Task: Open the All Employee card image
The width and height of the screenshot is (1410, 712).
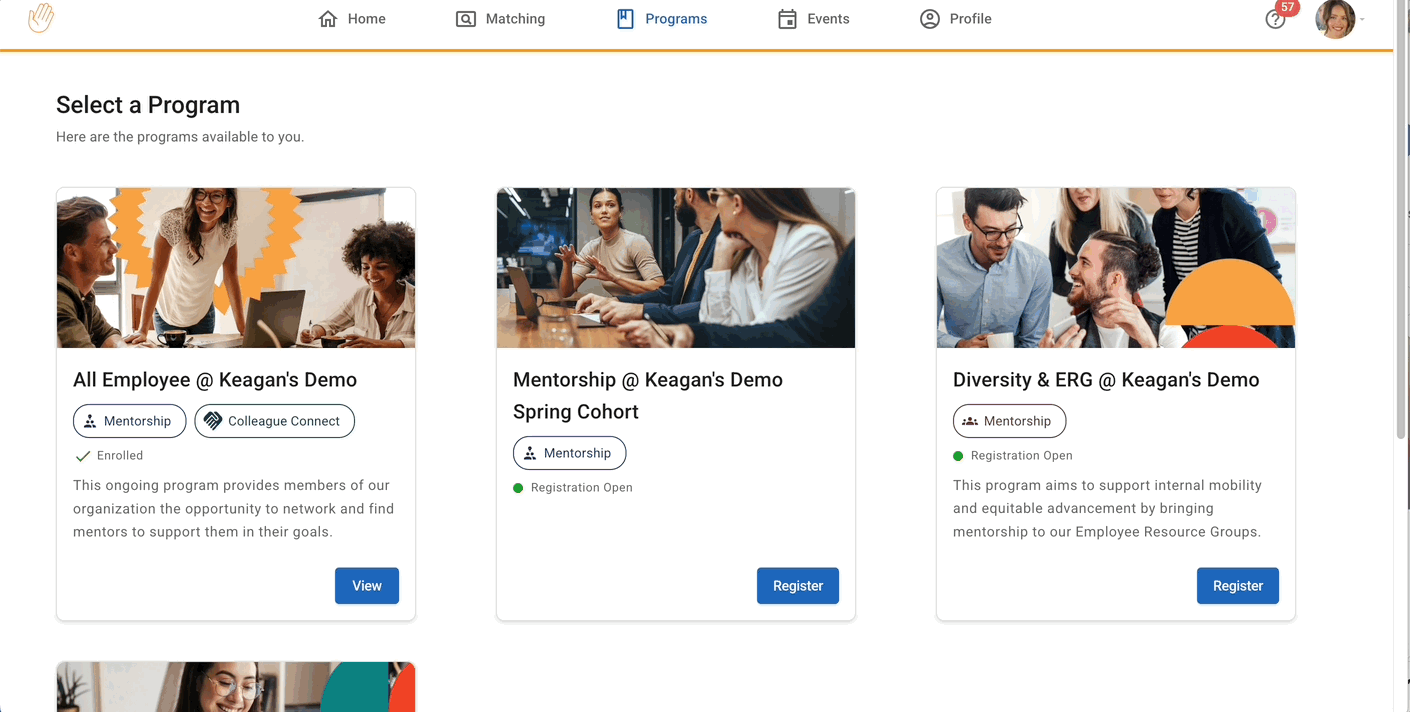Action: (236, 268)
